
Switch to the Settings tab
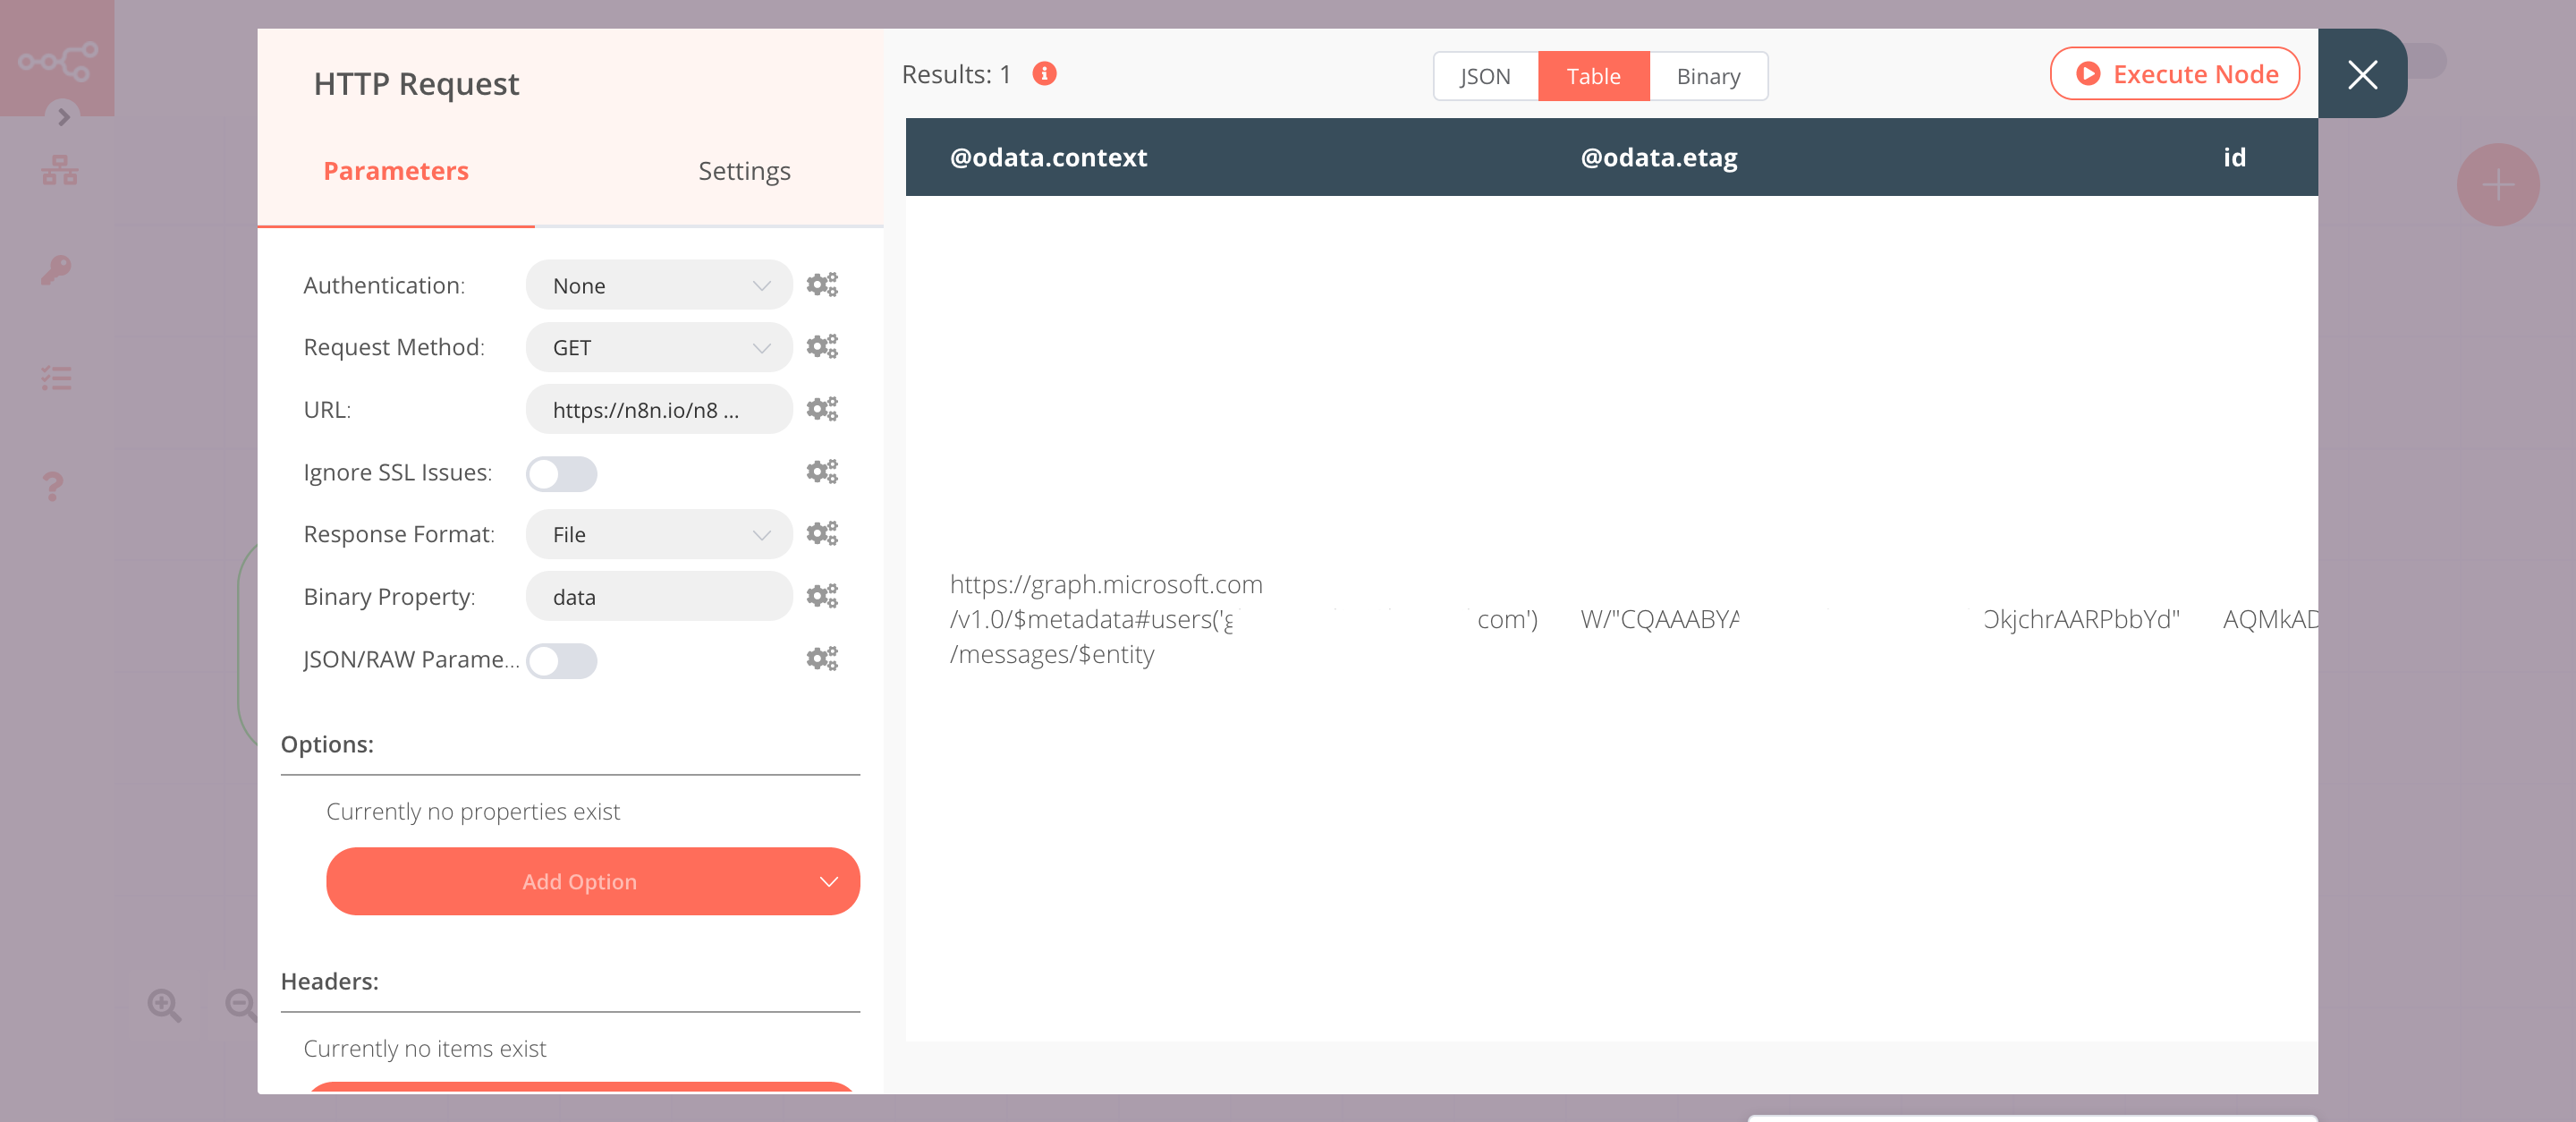pyautogui.click(x=742, y=169)
